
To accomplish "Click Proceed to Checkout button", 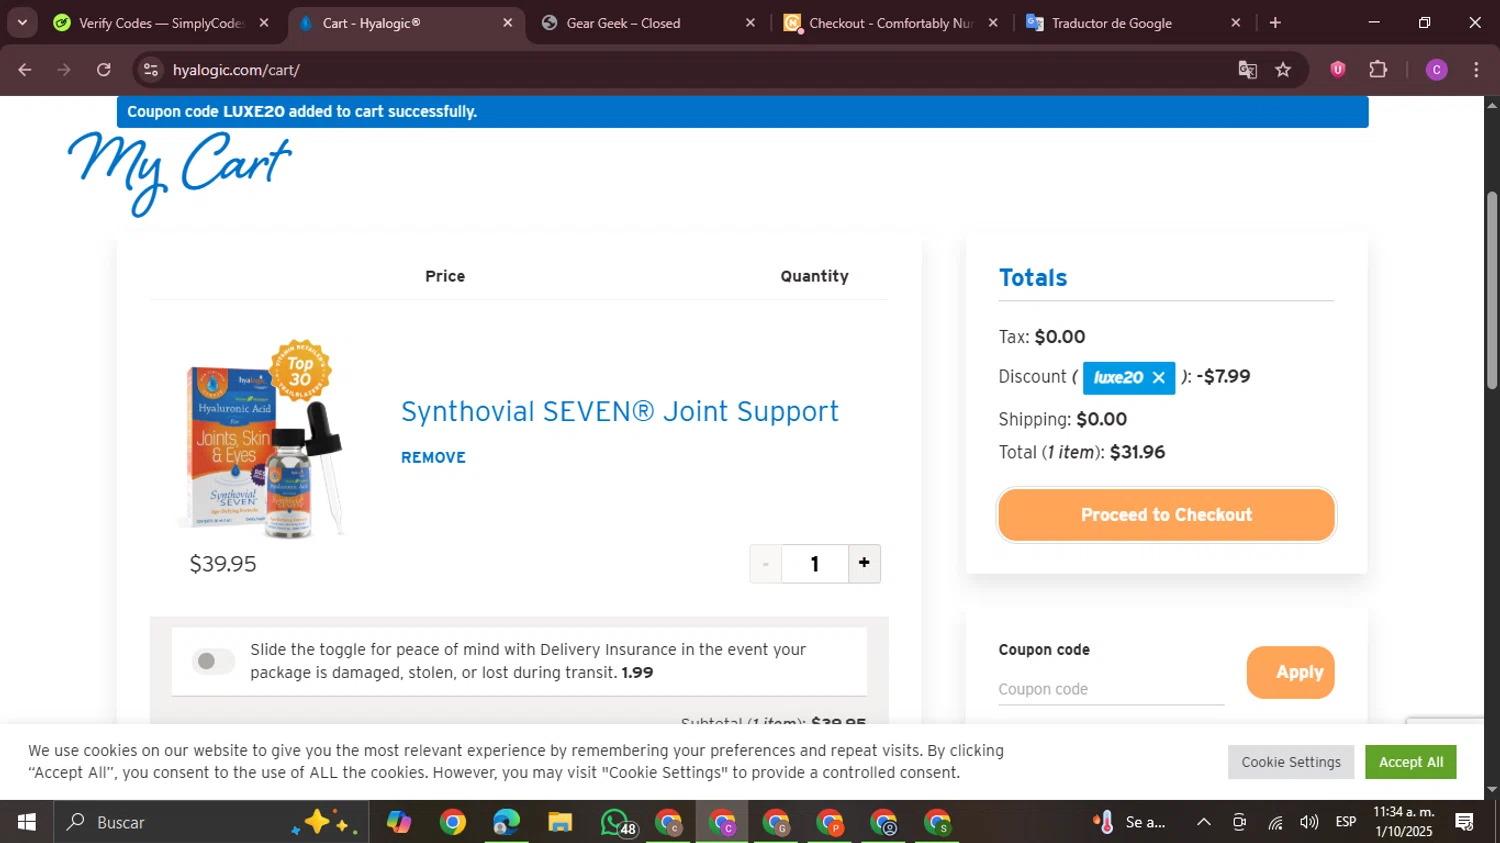I will click(1166, 515).
